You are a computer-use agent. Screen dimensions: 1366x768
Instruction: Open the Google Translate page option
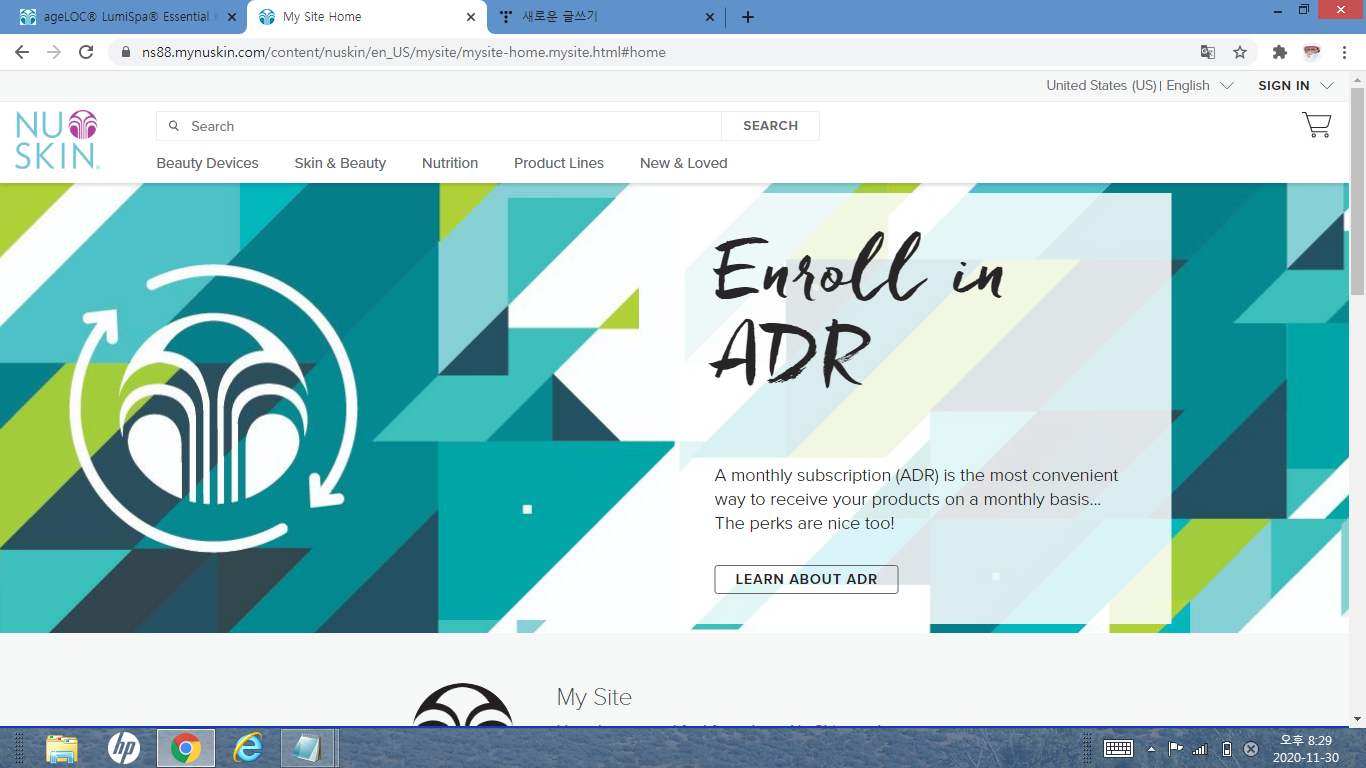(1208, 52)
